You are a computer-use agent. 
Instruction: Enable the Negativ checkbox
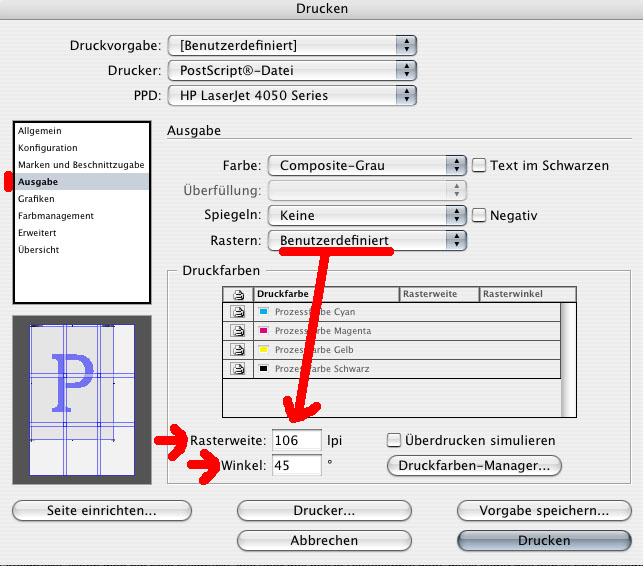coord(479,215)
